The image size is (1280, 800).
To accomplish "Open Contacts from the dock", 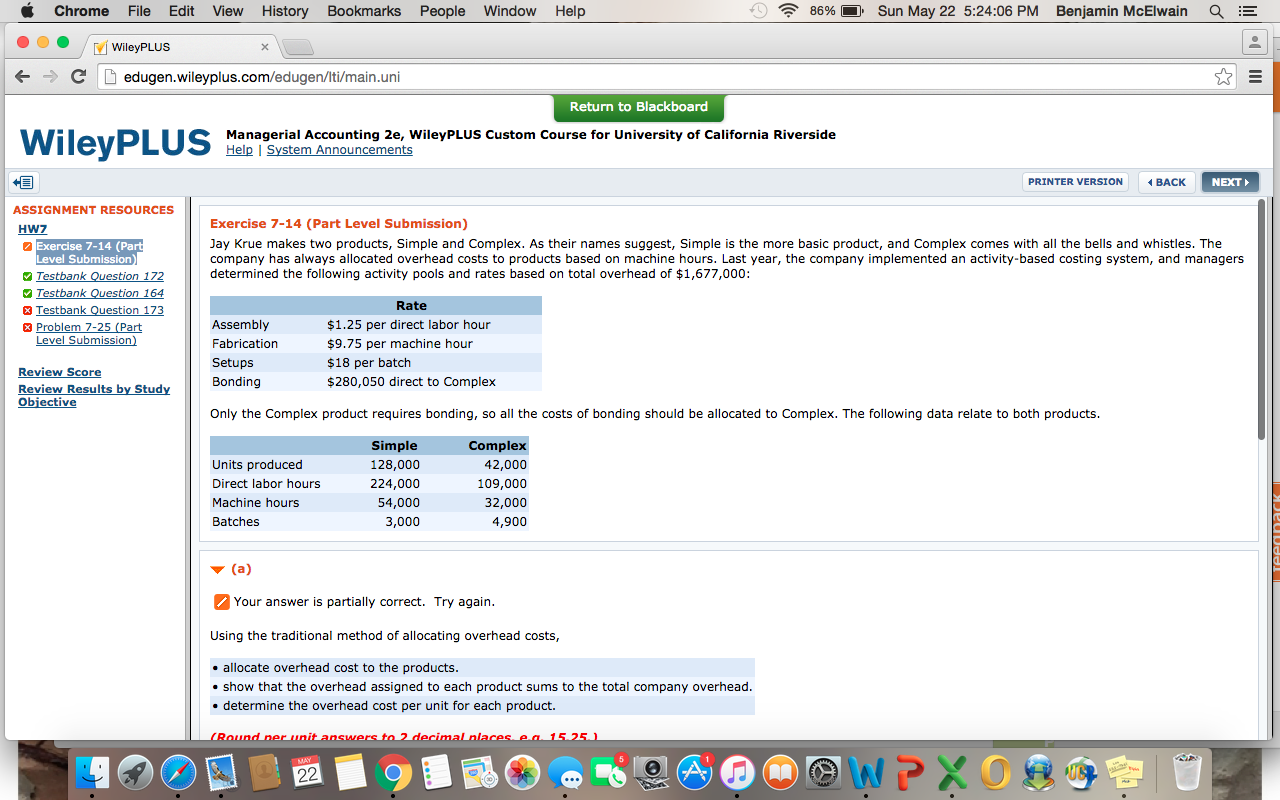I will [264, 772].
